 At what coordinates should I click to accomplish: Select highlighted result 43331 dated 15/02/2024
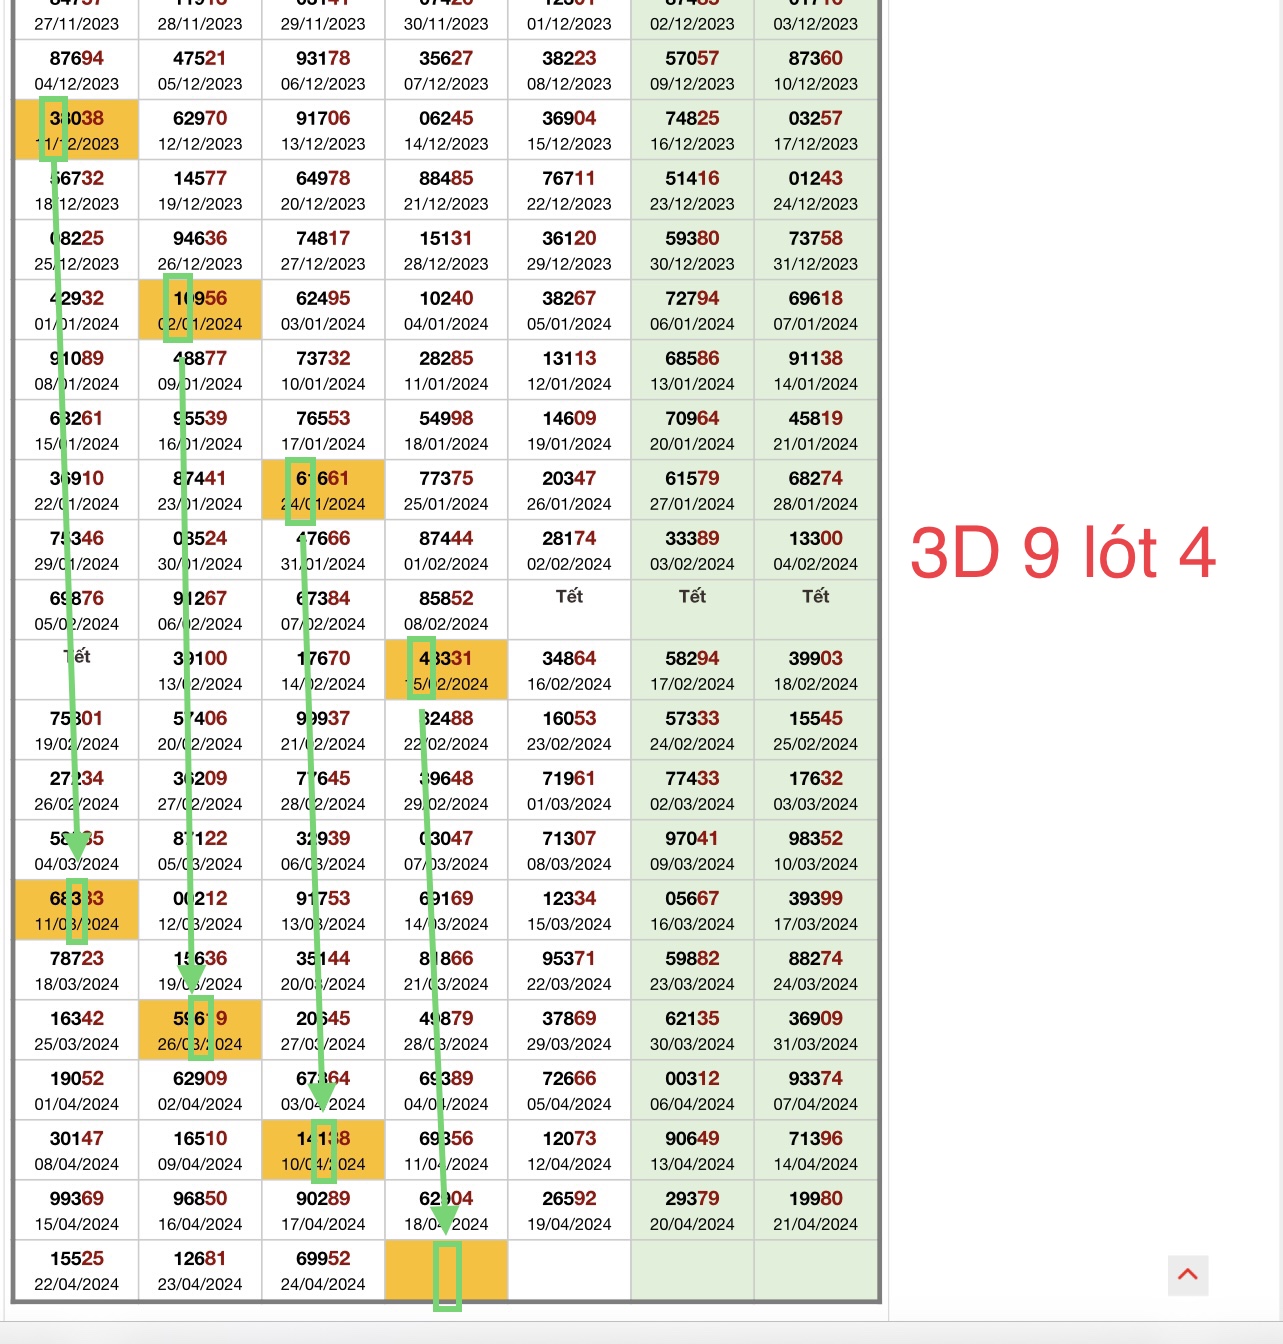(x=446, y=670)
